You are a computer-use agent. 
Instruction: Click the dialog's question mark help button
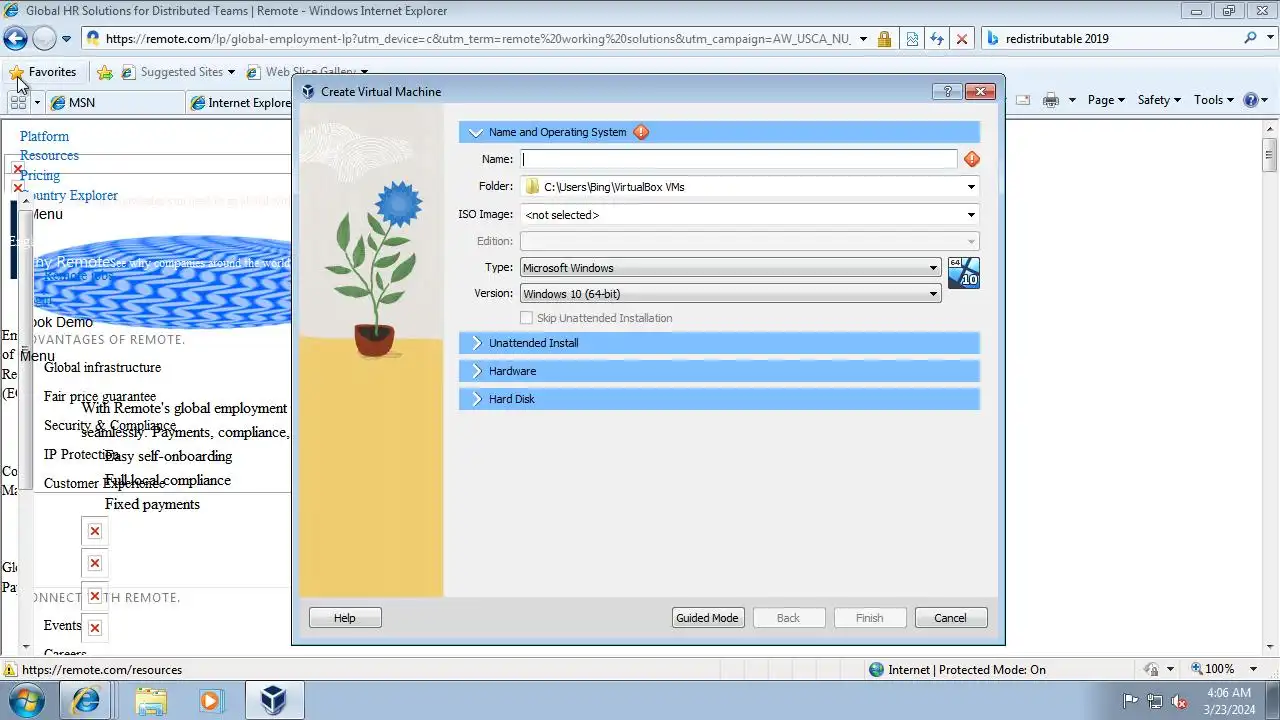click(x=947, y=91)
